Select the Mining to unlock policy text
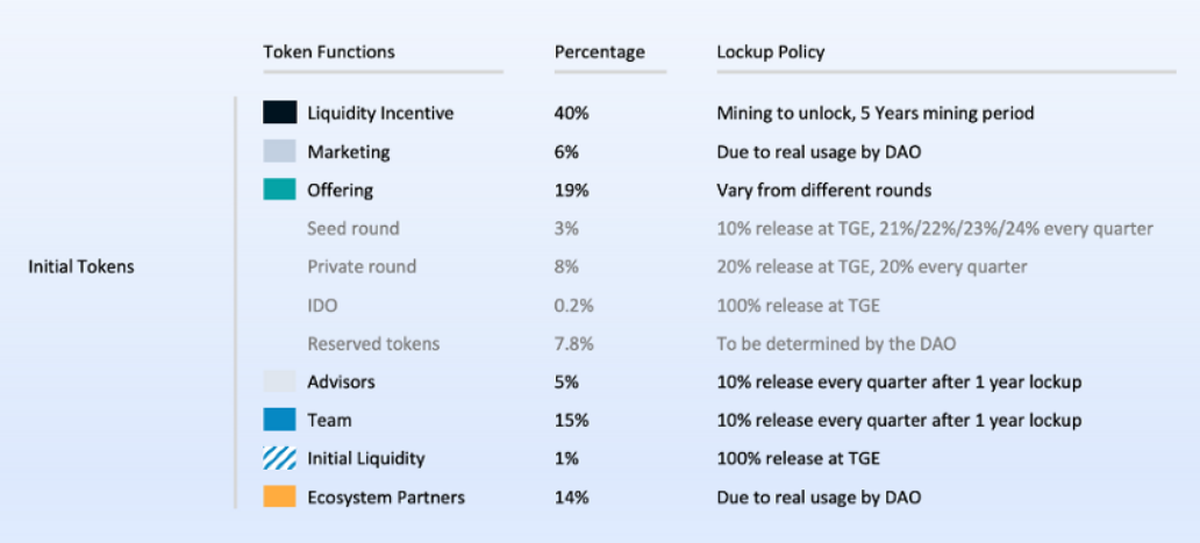 pyautogui.click(x=875, y=113)
